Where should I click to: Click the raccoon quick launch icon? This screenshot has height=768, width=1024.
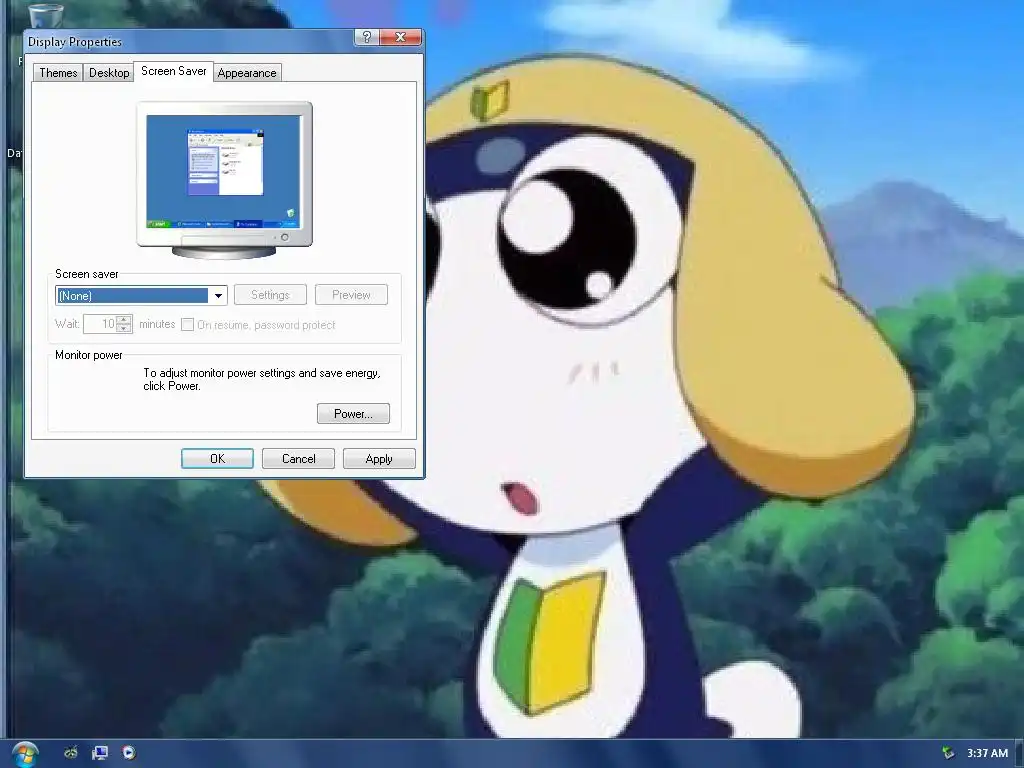(x=71, y=753)
